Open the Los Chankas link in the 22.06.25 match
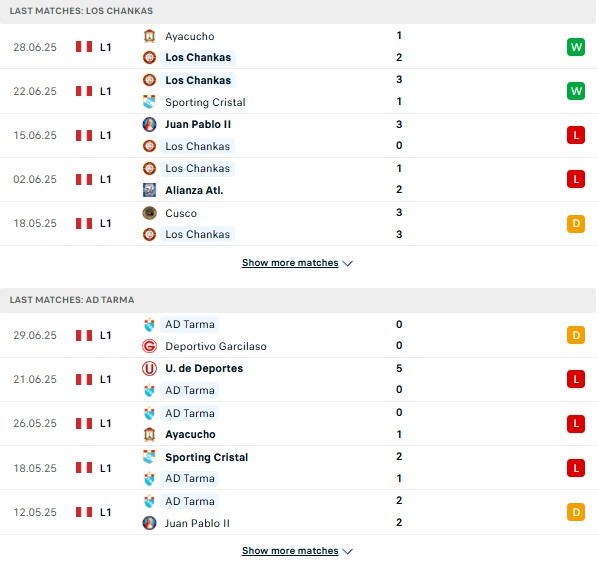This screenshot has width=597, height=567. pyautogui.click(x=198, y=80)
